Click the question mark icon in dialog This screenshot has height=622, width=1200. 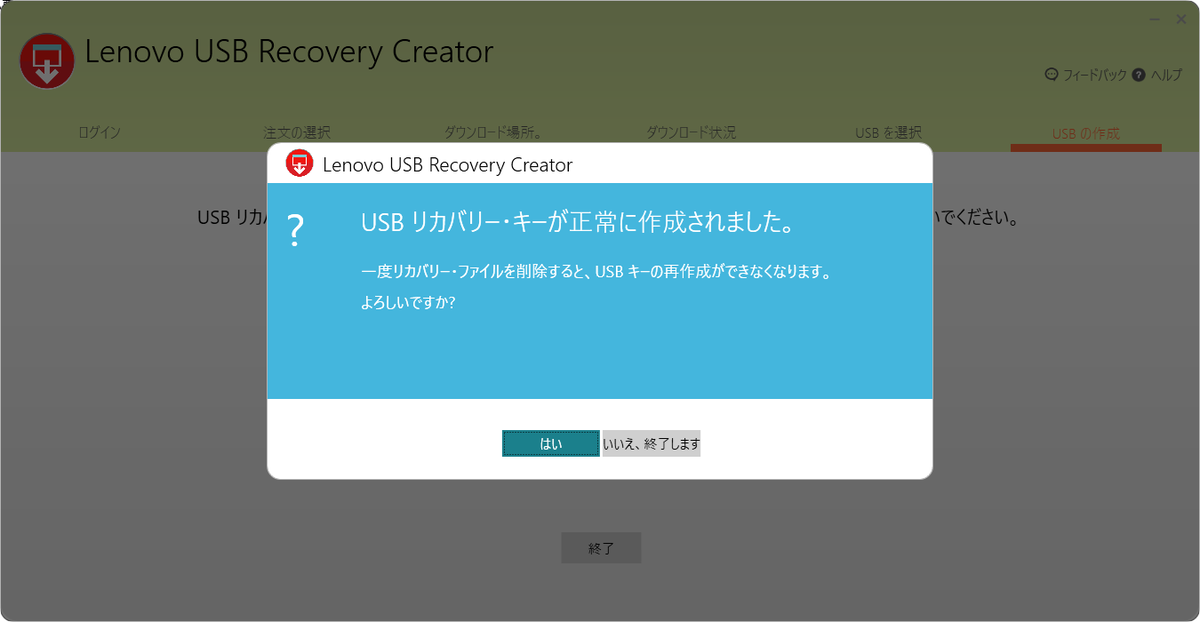click(295, 231)
